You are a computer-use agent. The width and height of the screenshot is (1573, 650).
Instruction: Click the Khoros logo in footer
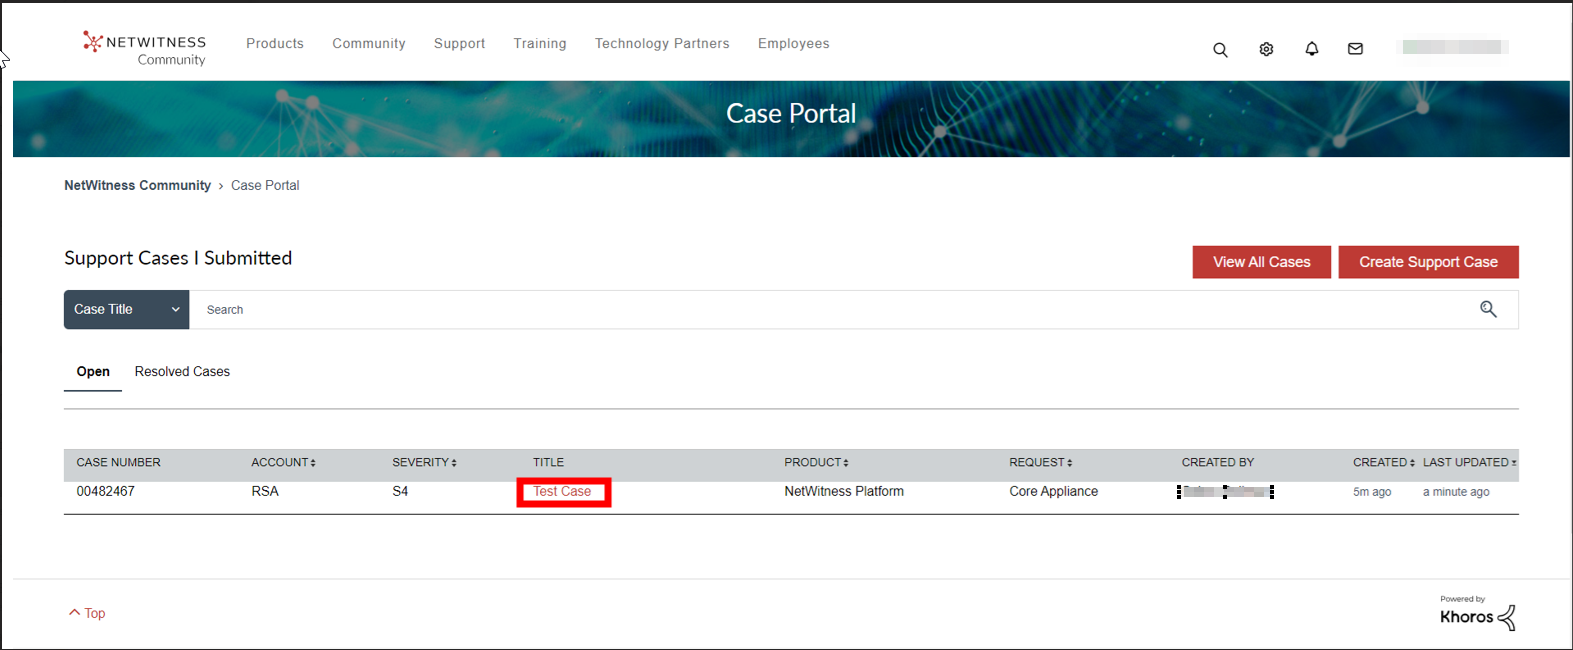[x=1477, y=614]
